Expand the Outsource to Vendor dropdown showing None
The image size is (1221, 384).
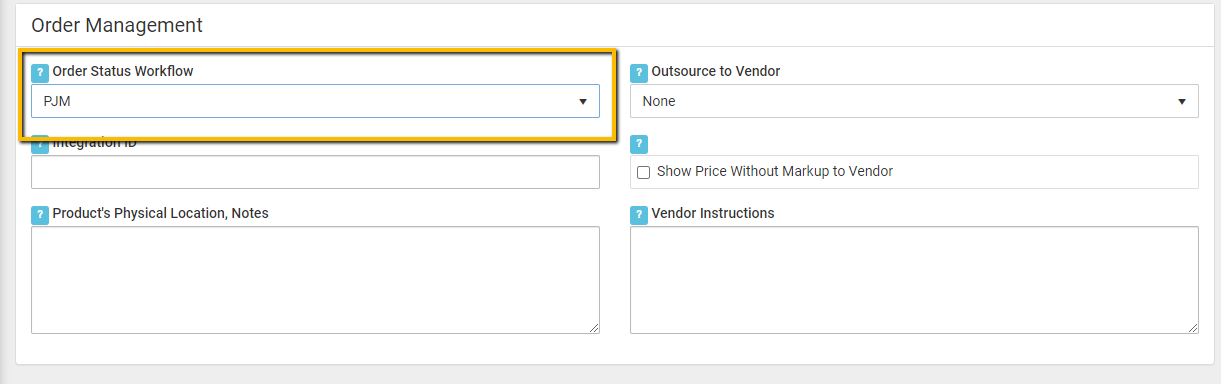click(914, 101)
